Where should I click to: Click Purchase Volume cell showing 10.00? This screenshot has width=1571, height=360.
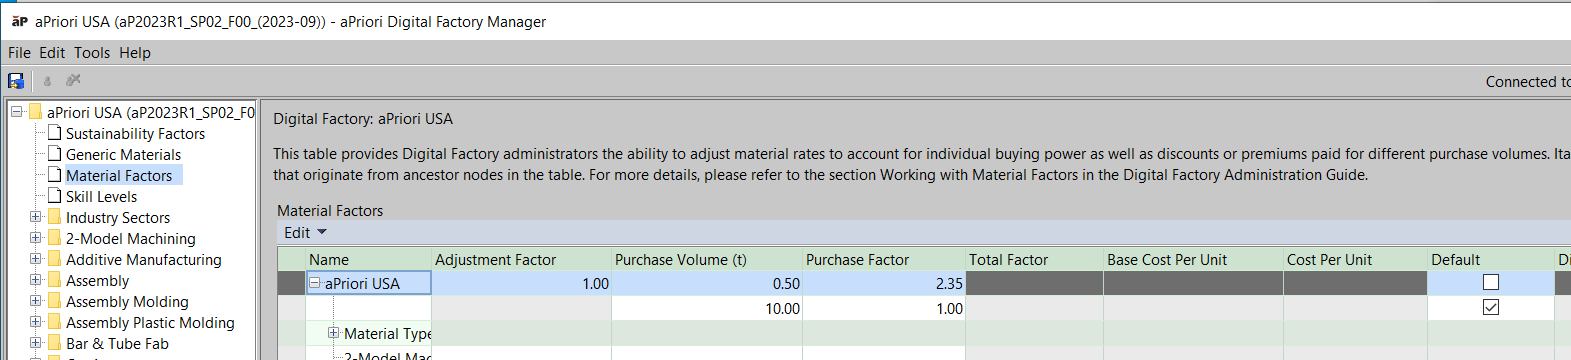point(706,308)
